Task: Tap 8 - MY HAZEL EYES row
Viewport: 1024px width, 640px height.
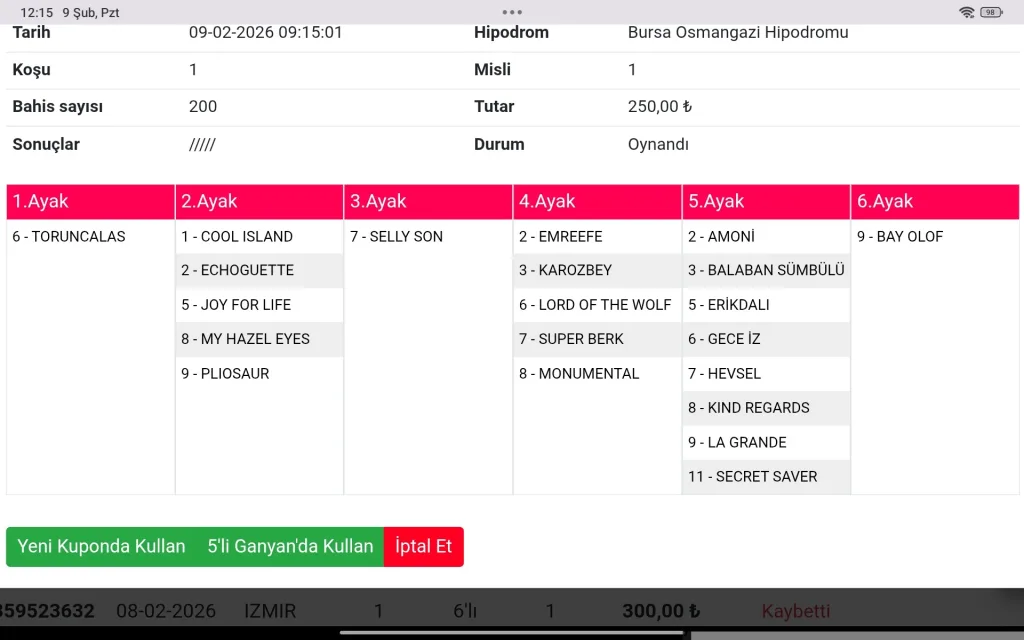Action: click(246, 339)
